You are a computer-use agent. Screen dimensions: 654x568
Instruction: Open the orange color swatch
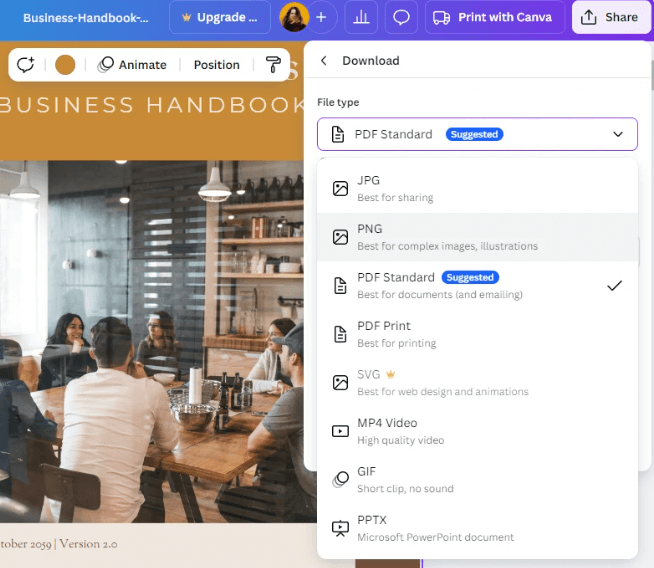[65, 65]
